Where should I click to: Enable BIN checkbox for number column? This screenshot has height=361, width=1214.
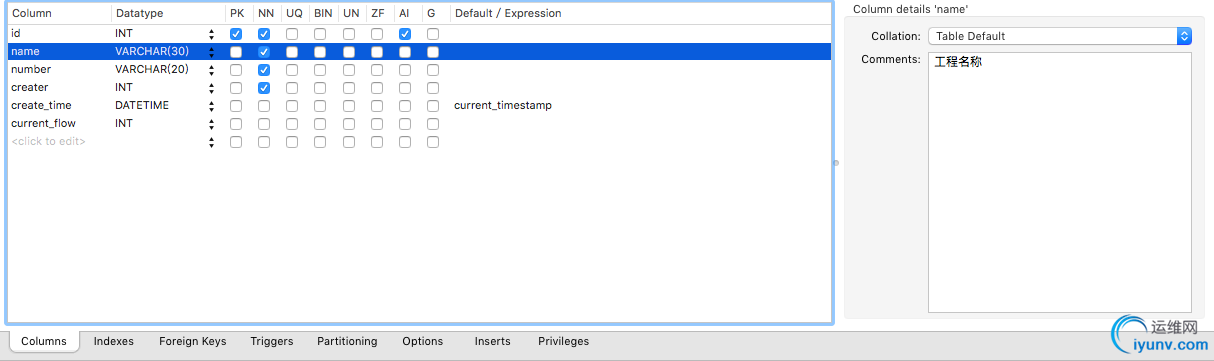pyautogui.click(x=320, y=70)
